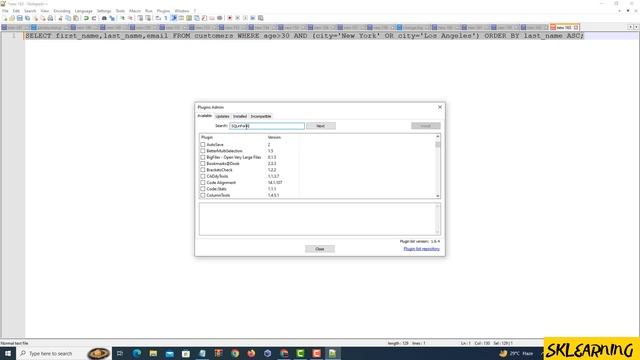Image resolution: width=640 pixels, height=360 pixels.
Task: Start macro recording with red record icon
Action: [229, 18]
